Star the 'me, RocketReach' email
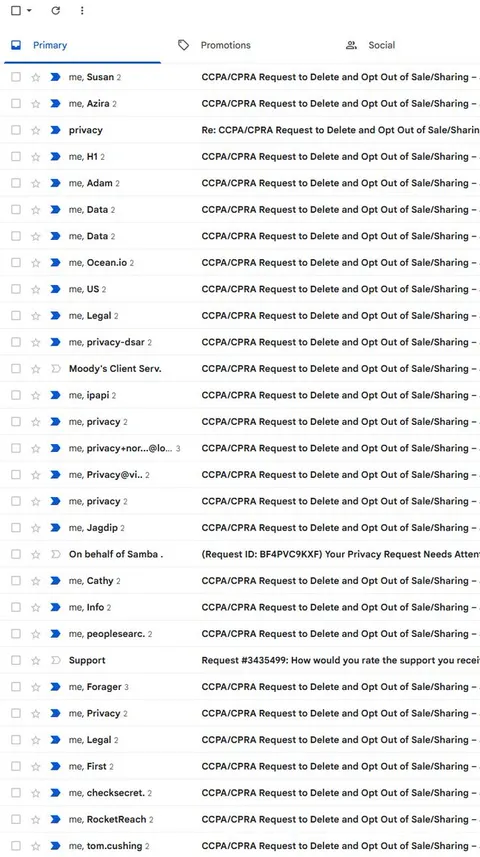The height and width of the screenshot is (857, 480). tap(36, 819)
